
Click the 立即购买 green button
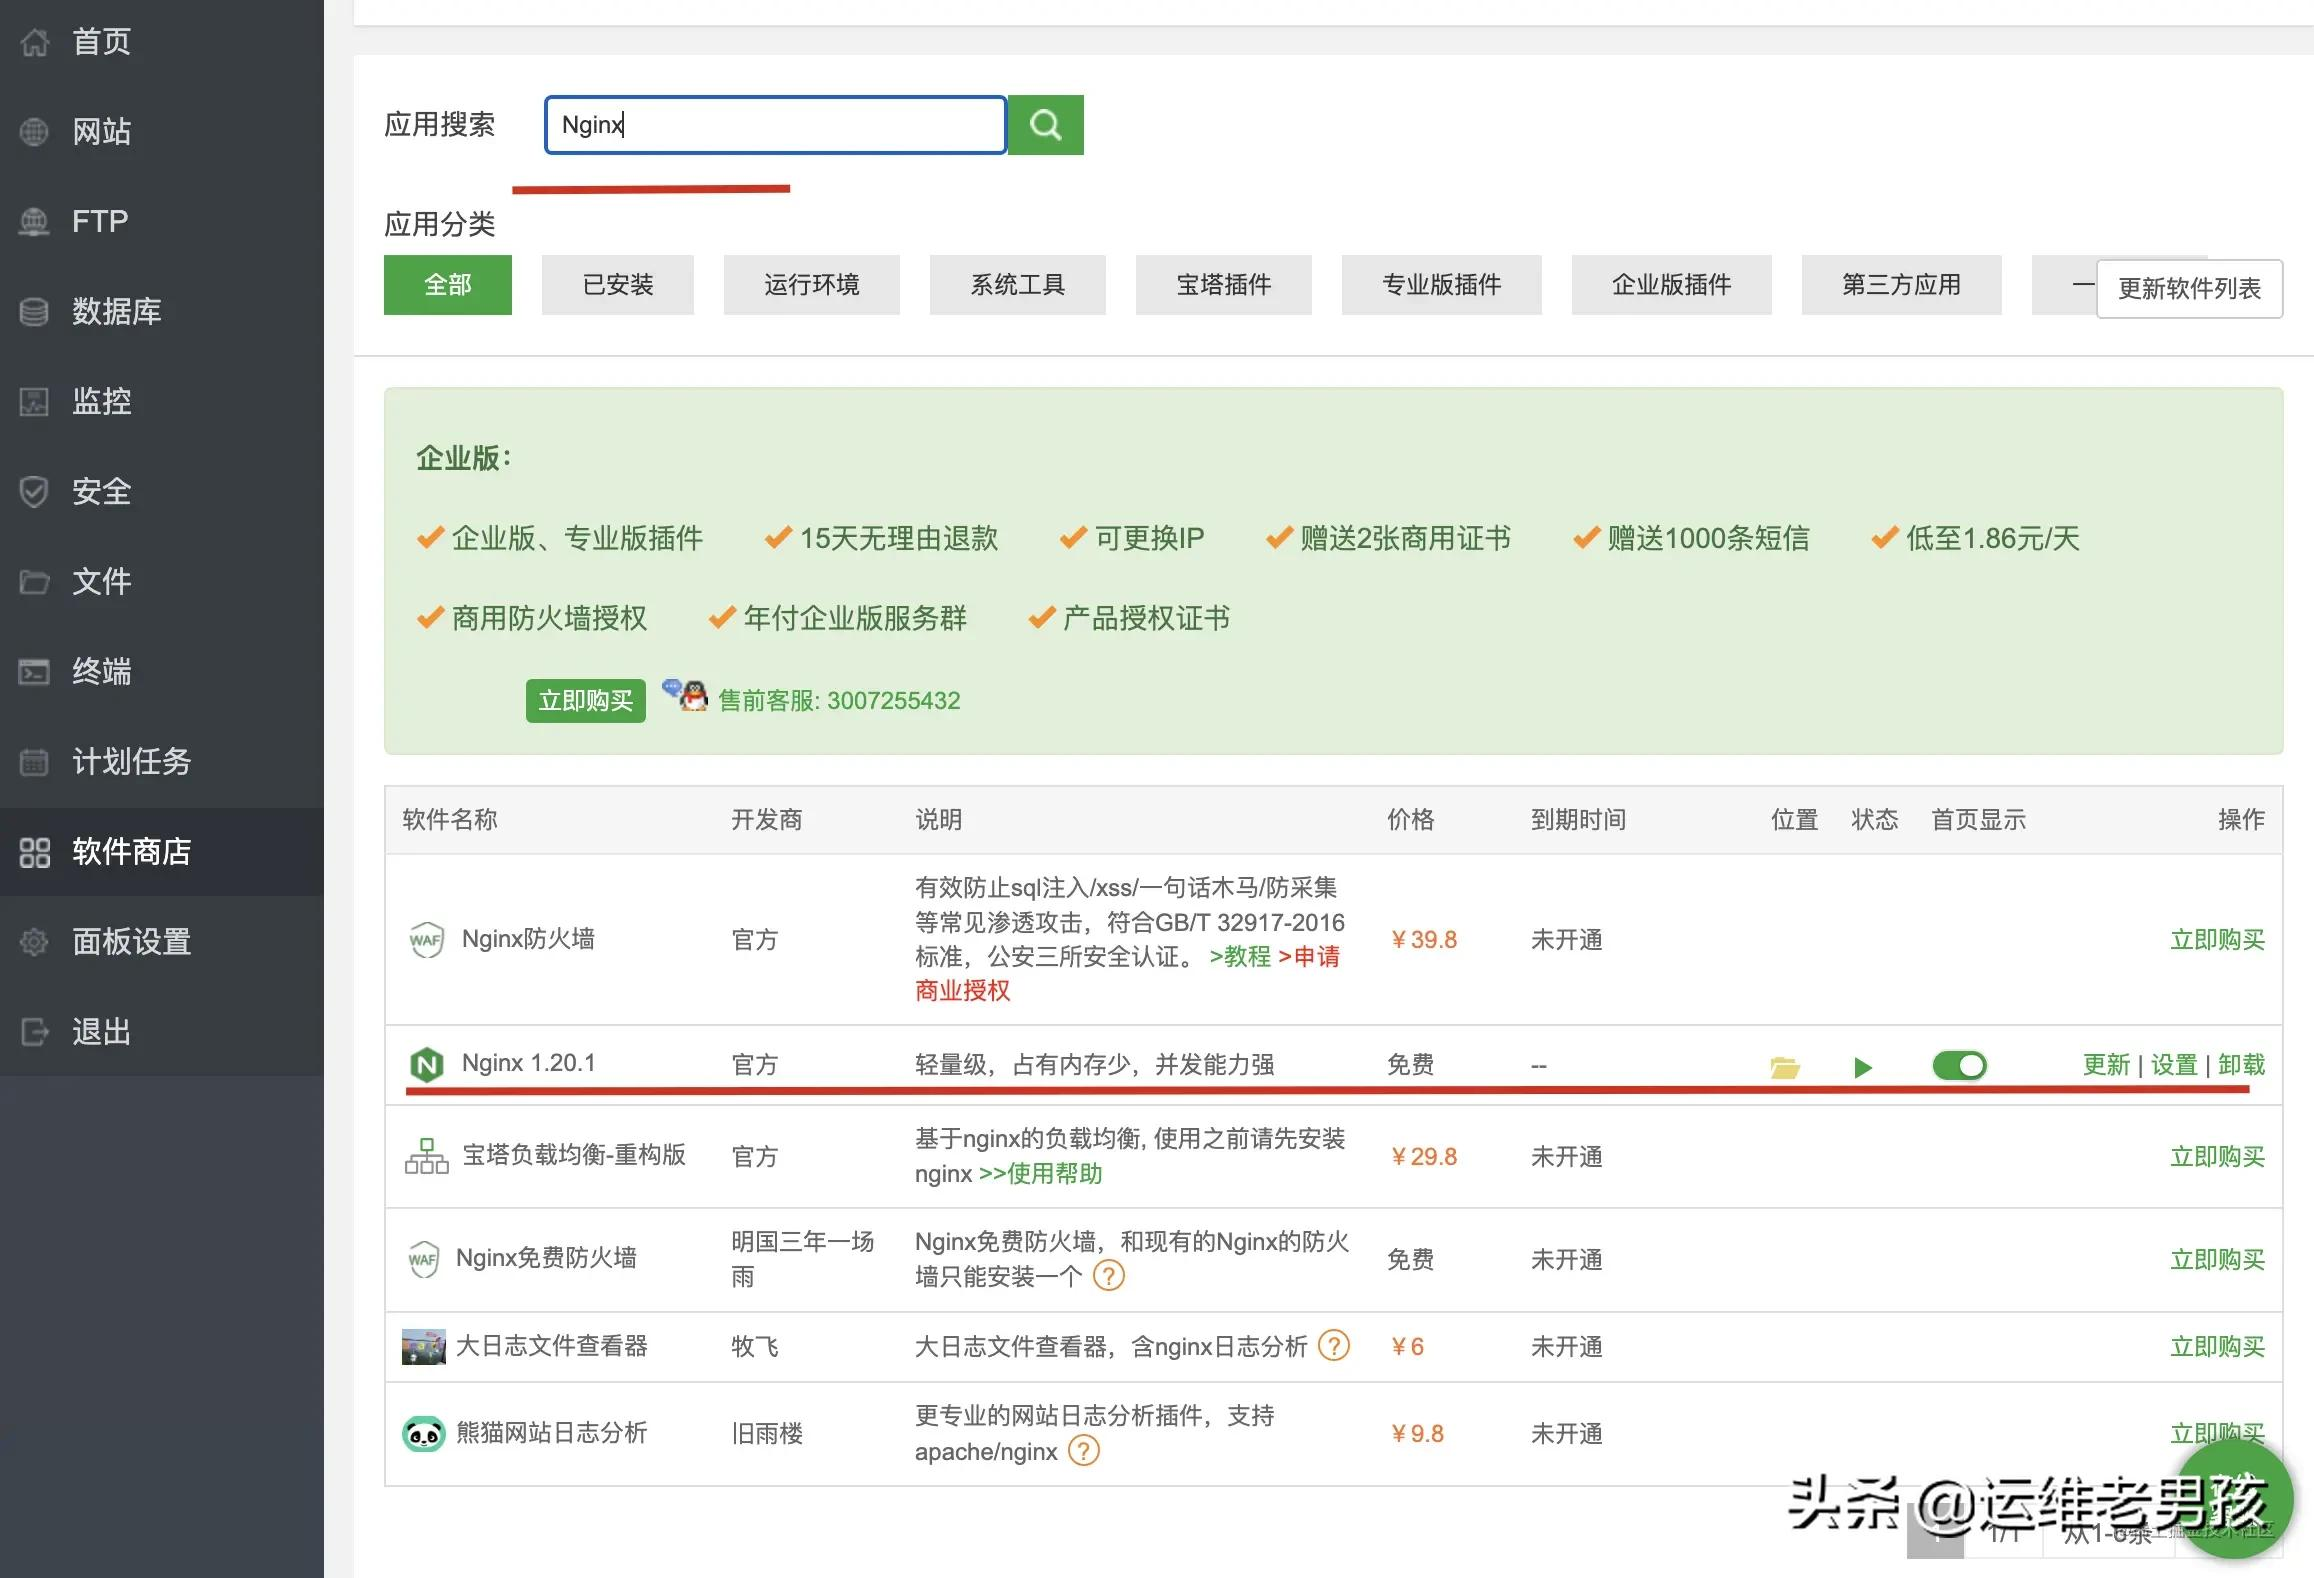click(x=585, y=700)
